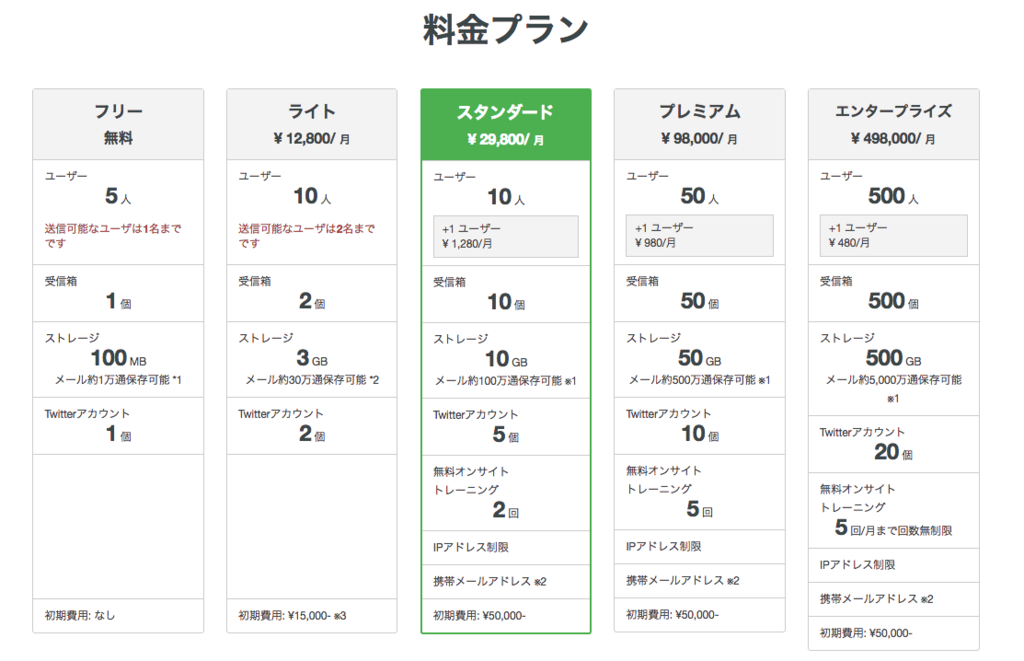Click the ¥12,800/月 price text
Image resolution: width=1024 pixels, height=661 pixels.
(x=312, y=138)
